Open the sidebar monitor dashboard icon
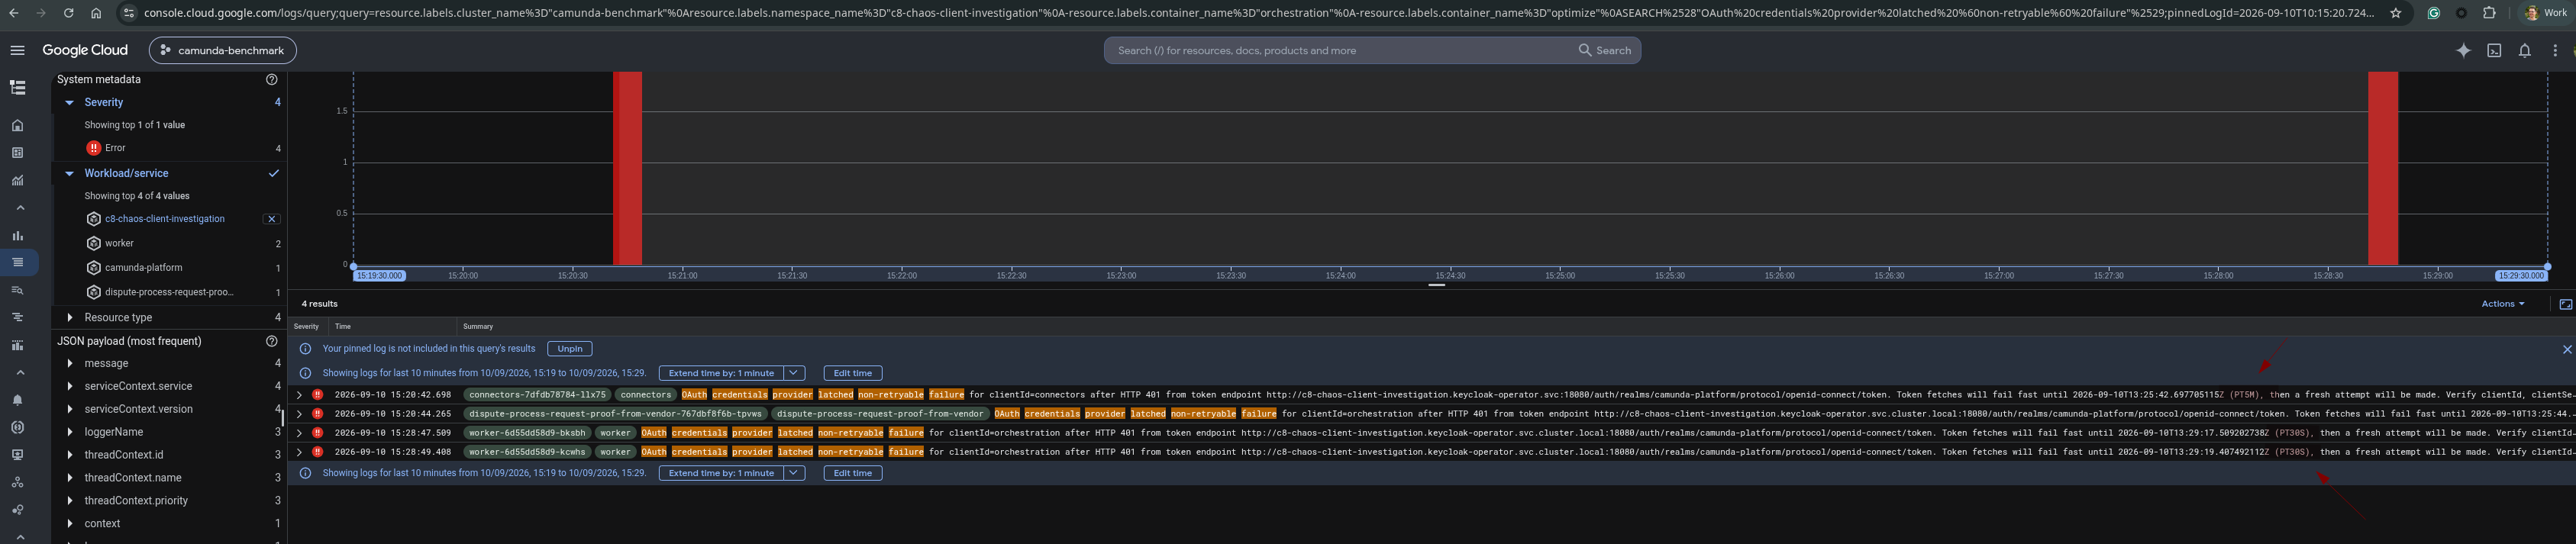Screen dimensions: 2576x544 click(18, 454)
